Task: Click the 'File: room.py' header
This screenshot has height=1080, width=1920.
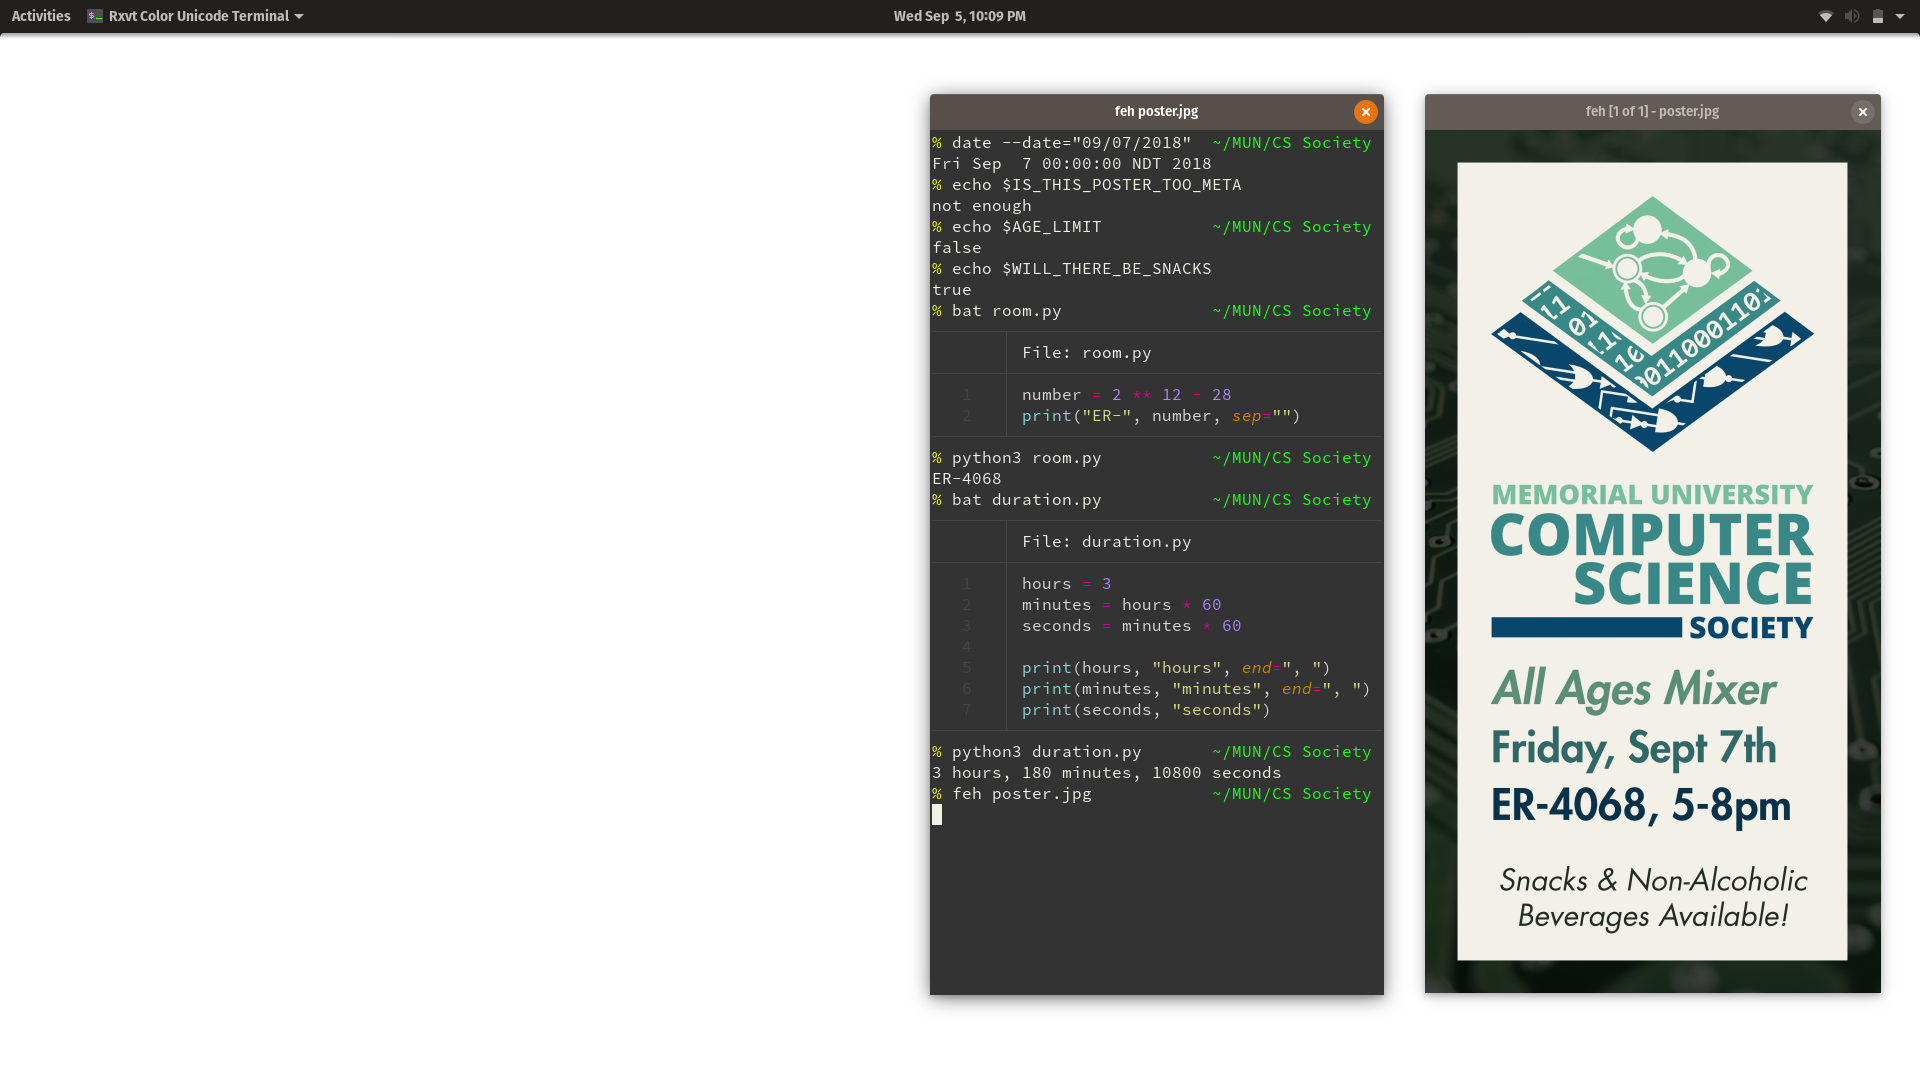Action: coord(1086,353)
